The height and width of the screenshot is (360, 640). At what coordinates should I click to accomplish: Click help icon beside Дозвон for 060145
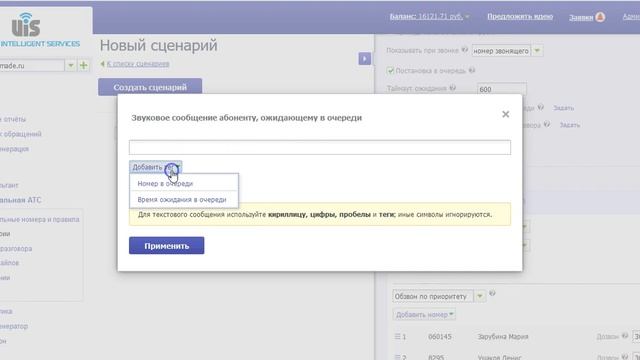pyautogui.click(x=624, y=336)
